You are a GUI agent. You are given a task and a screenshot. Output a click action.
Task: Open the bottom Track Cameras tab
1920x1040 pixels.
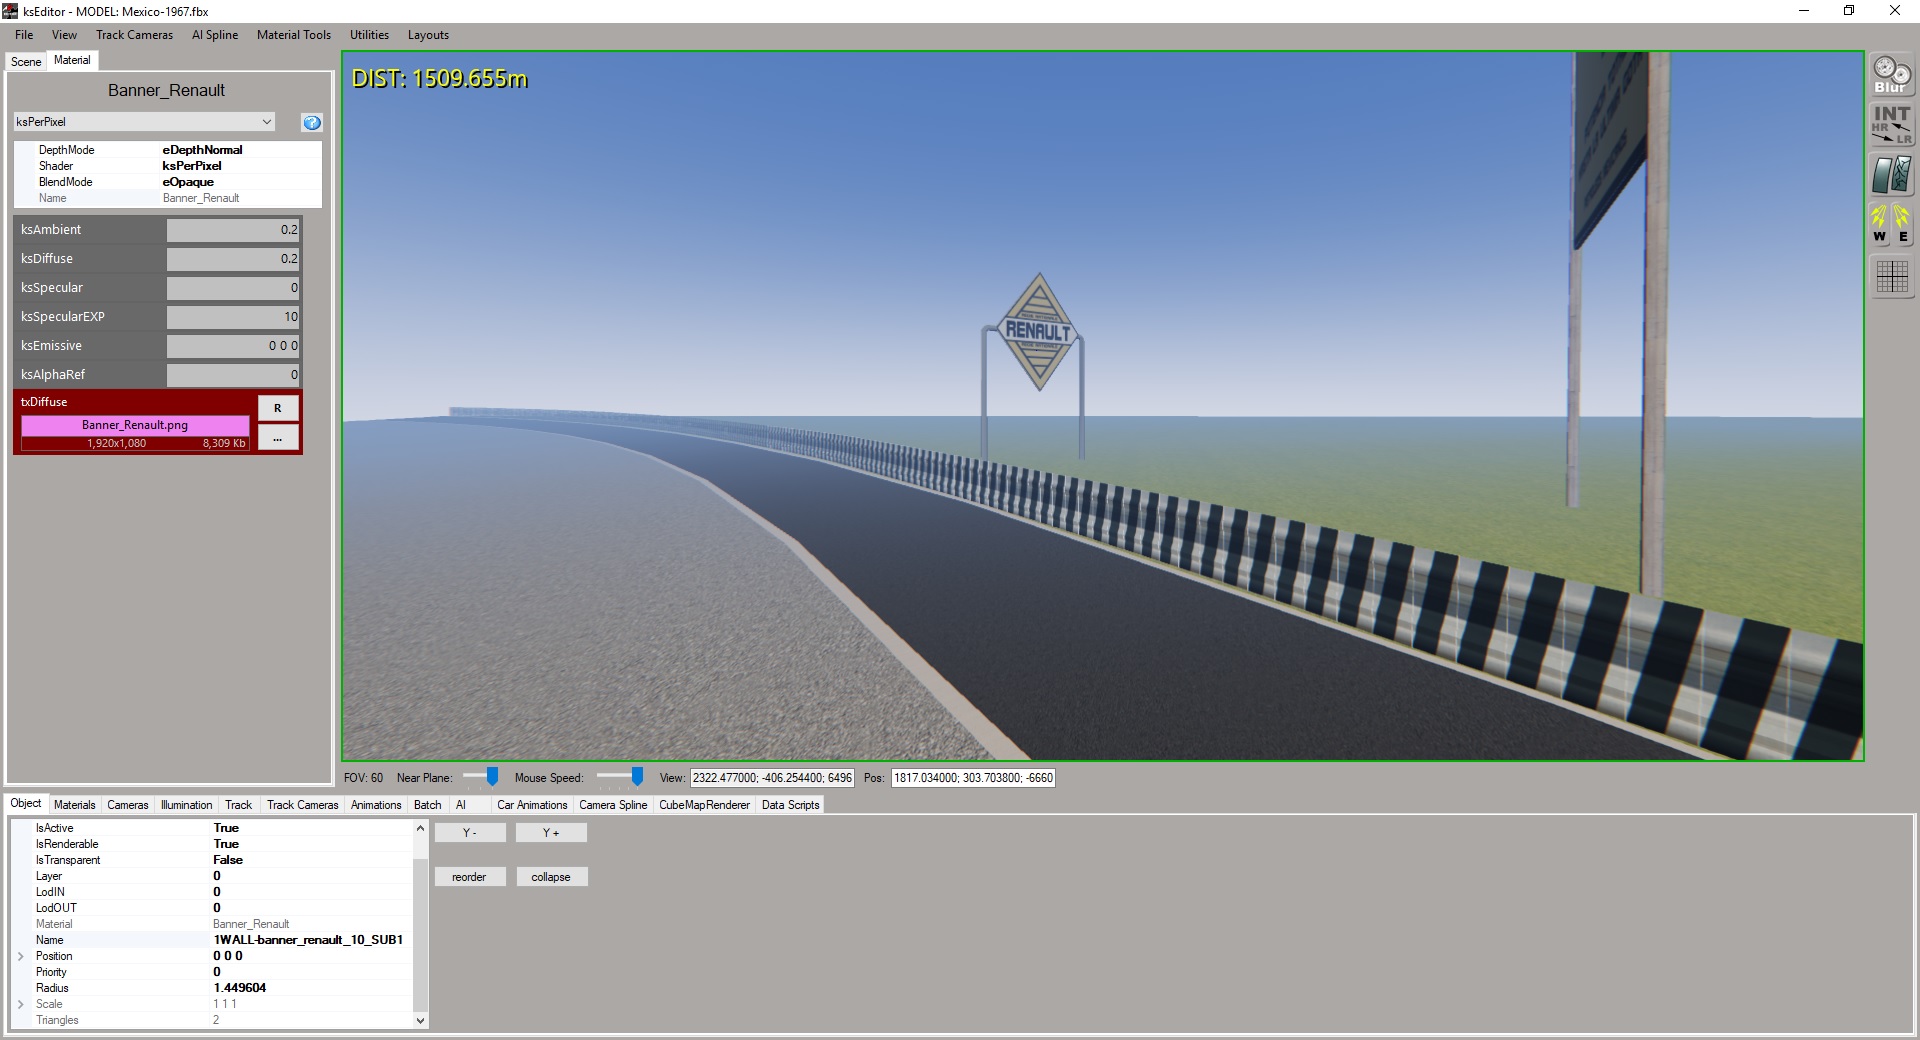(303, 805)
